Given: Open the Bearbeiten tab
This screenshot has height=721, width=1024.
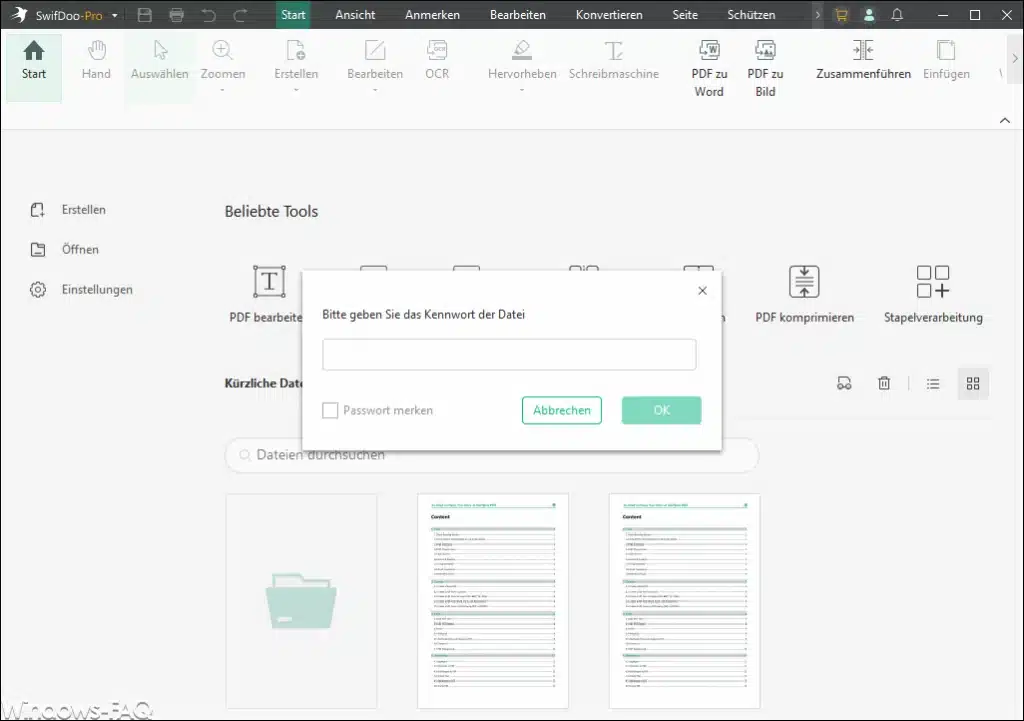Looking at the screenshot, I should (518, 14).
